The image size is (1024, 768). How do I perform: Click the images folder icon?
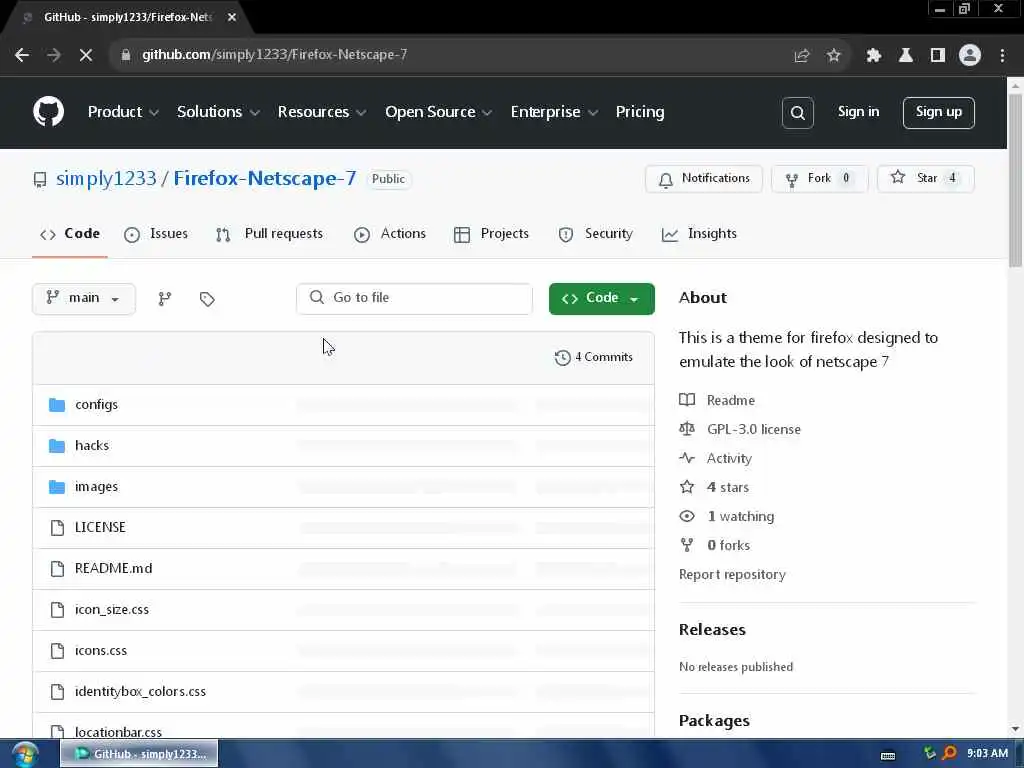(57, 487)
